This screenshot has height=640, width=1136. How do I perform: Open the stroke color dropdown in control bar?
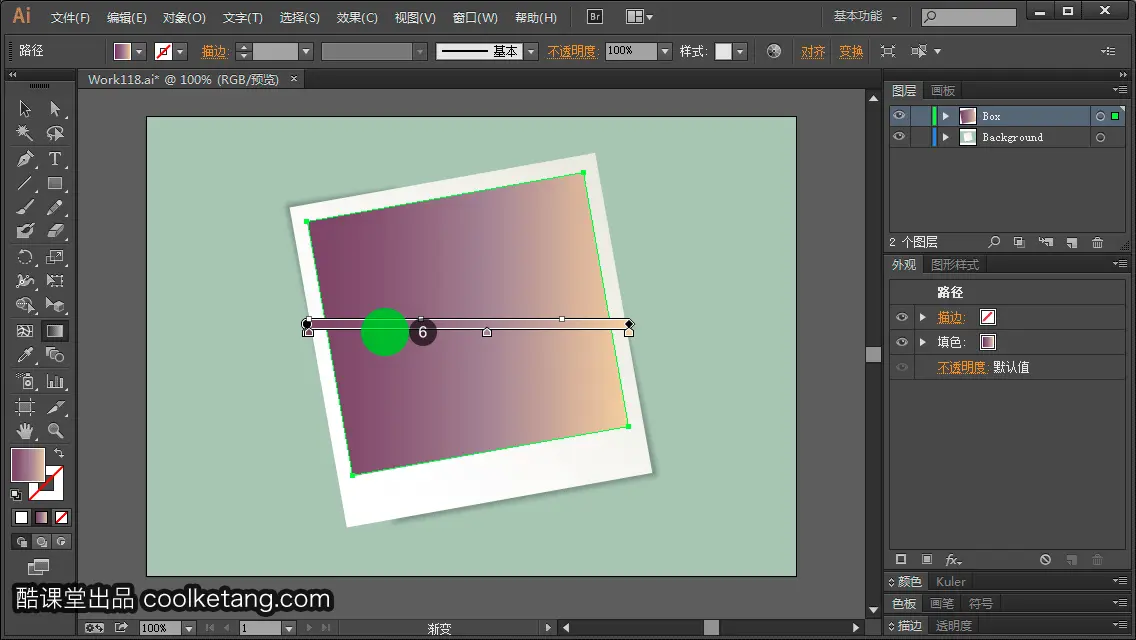[180, 51]
